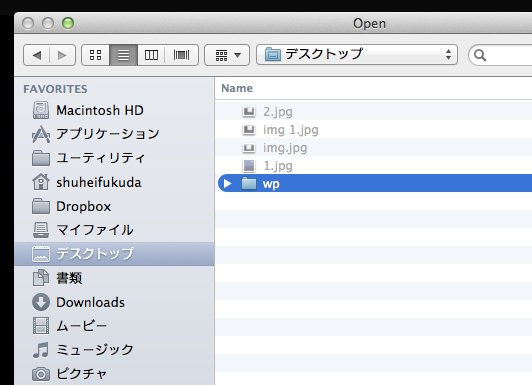This screenshot has height=385, width=532.
Task: Open Downloads in sidebar
Action: point(114,302)
